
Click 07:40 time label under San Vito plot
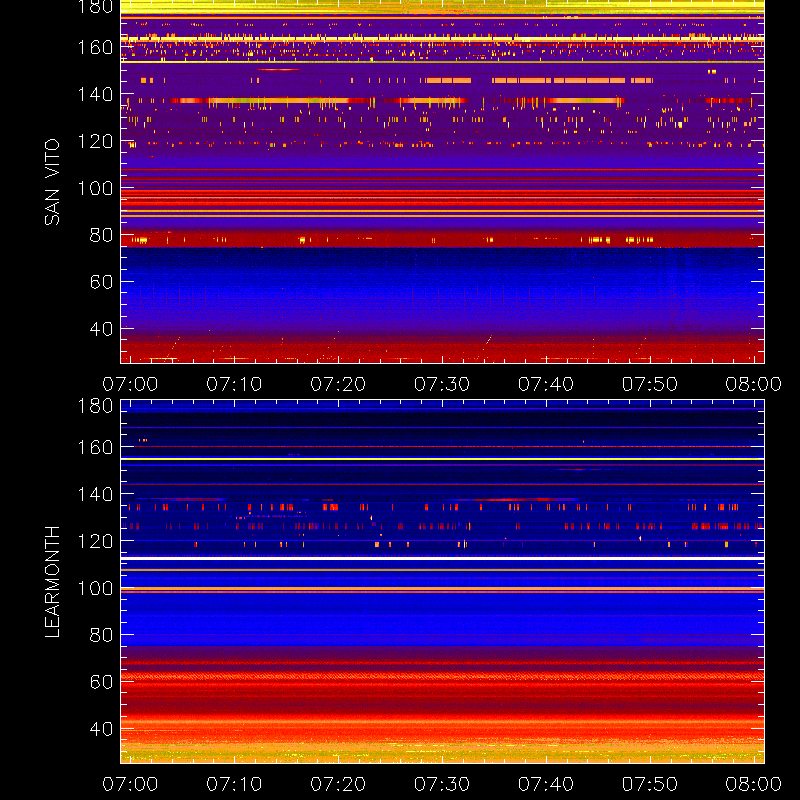tap(546, 384)
